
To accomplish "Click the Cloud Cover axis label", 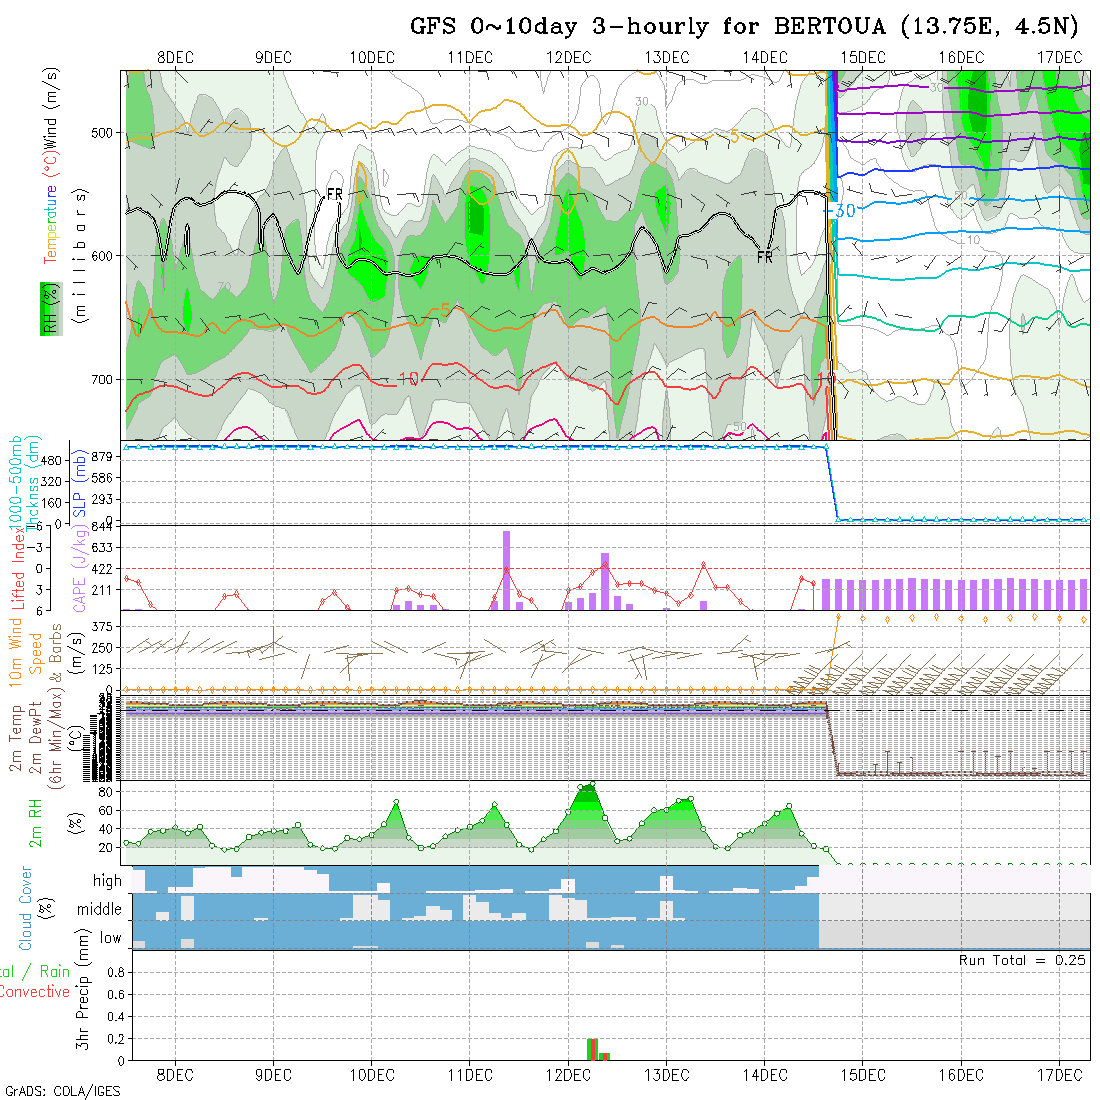I will pyautogui.click(x=26, y=908).
